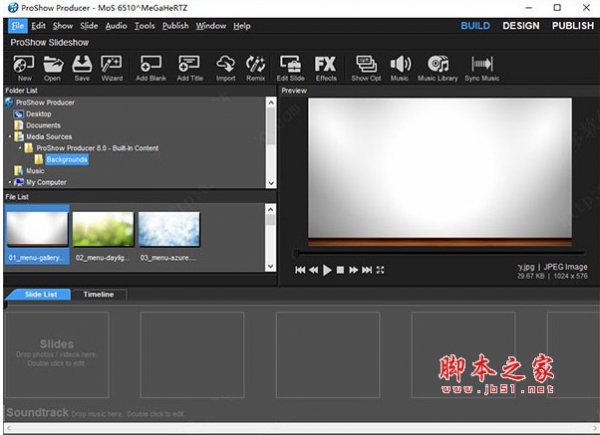This screenshot has height=435, width=600.
Task: Click the Add Title slide icon
Action: pyautogui.click(x=189, y=66)
